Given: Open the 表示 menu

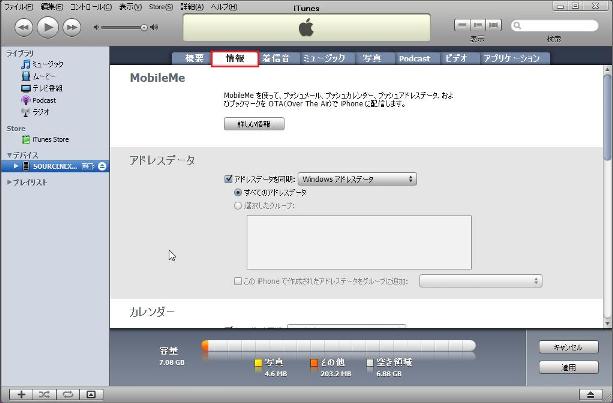Looking at the screenshot, I should [x=130, y=7].
